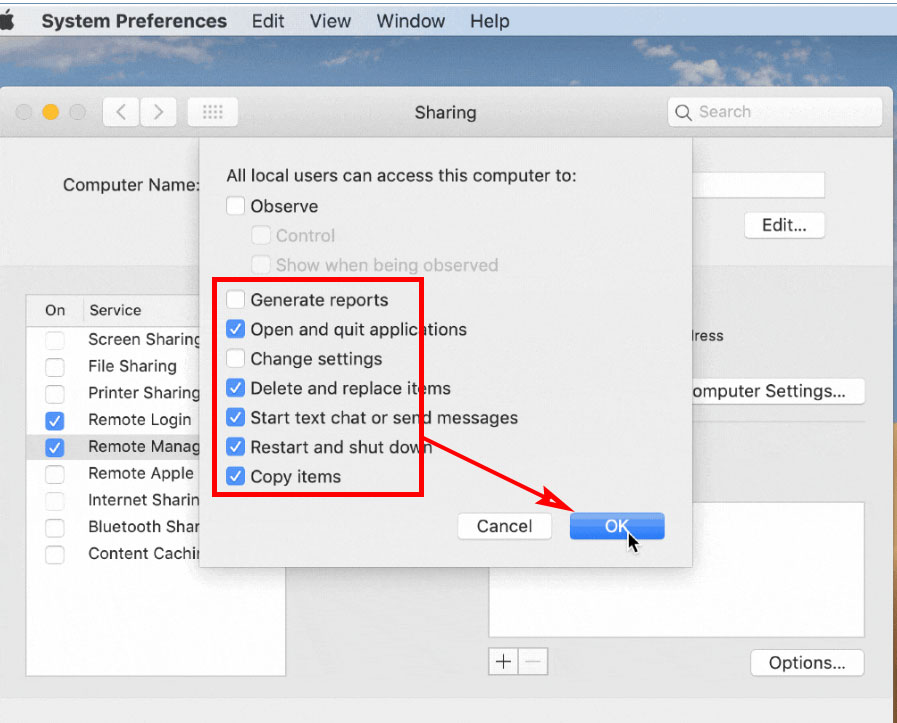Select the File Sharing service row
Viewport: 897px width, 723px height.
point(113,366)
